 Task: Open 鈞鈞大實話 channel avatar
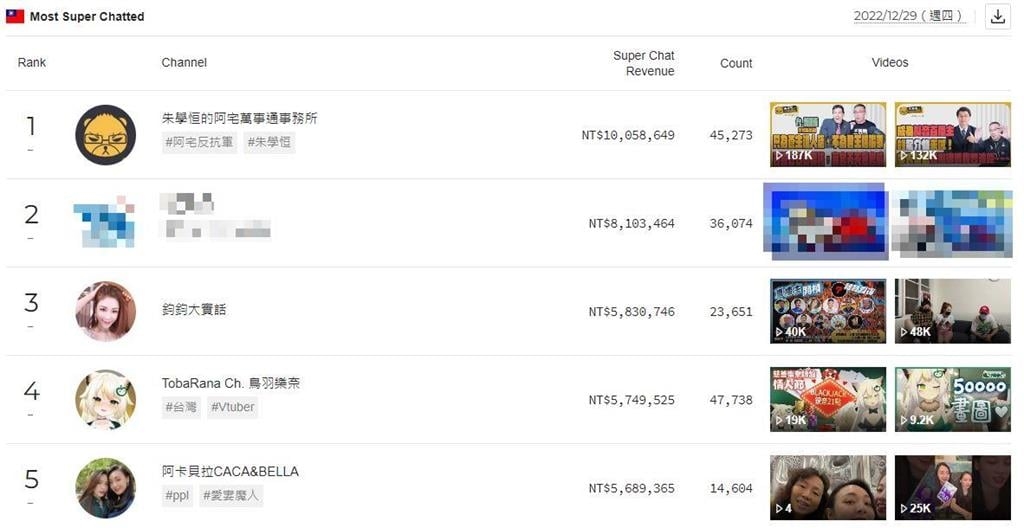point(105,311)
